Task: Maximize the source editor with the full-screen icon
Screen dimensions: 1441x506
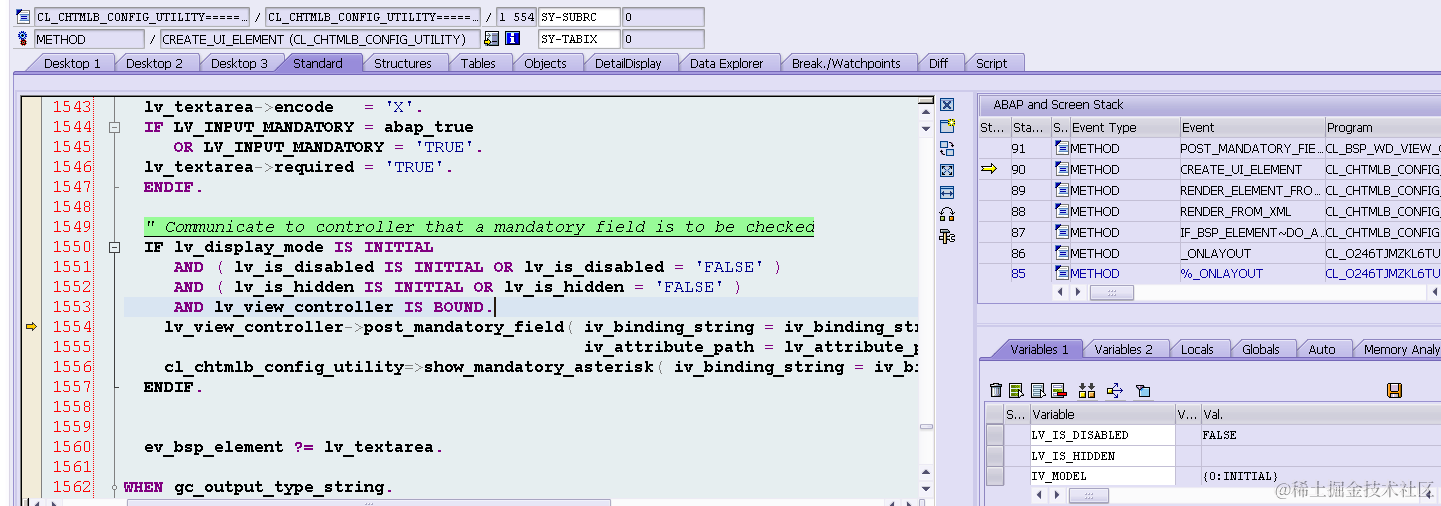Action: click(x=947, y=170)
